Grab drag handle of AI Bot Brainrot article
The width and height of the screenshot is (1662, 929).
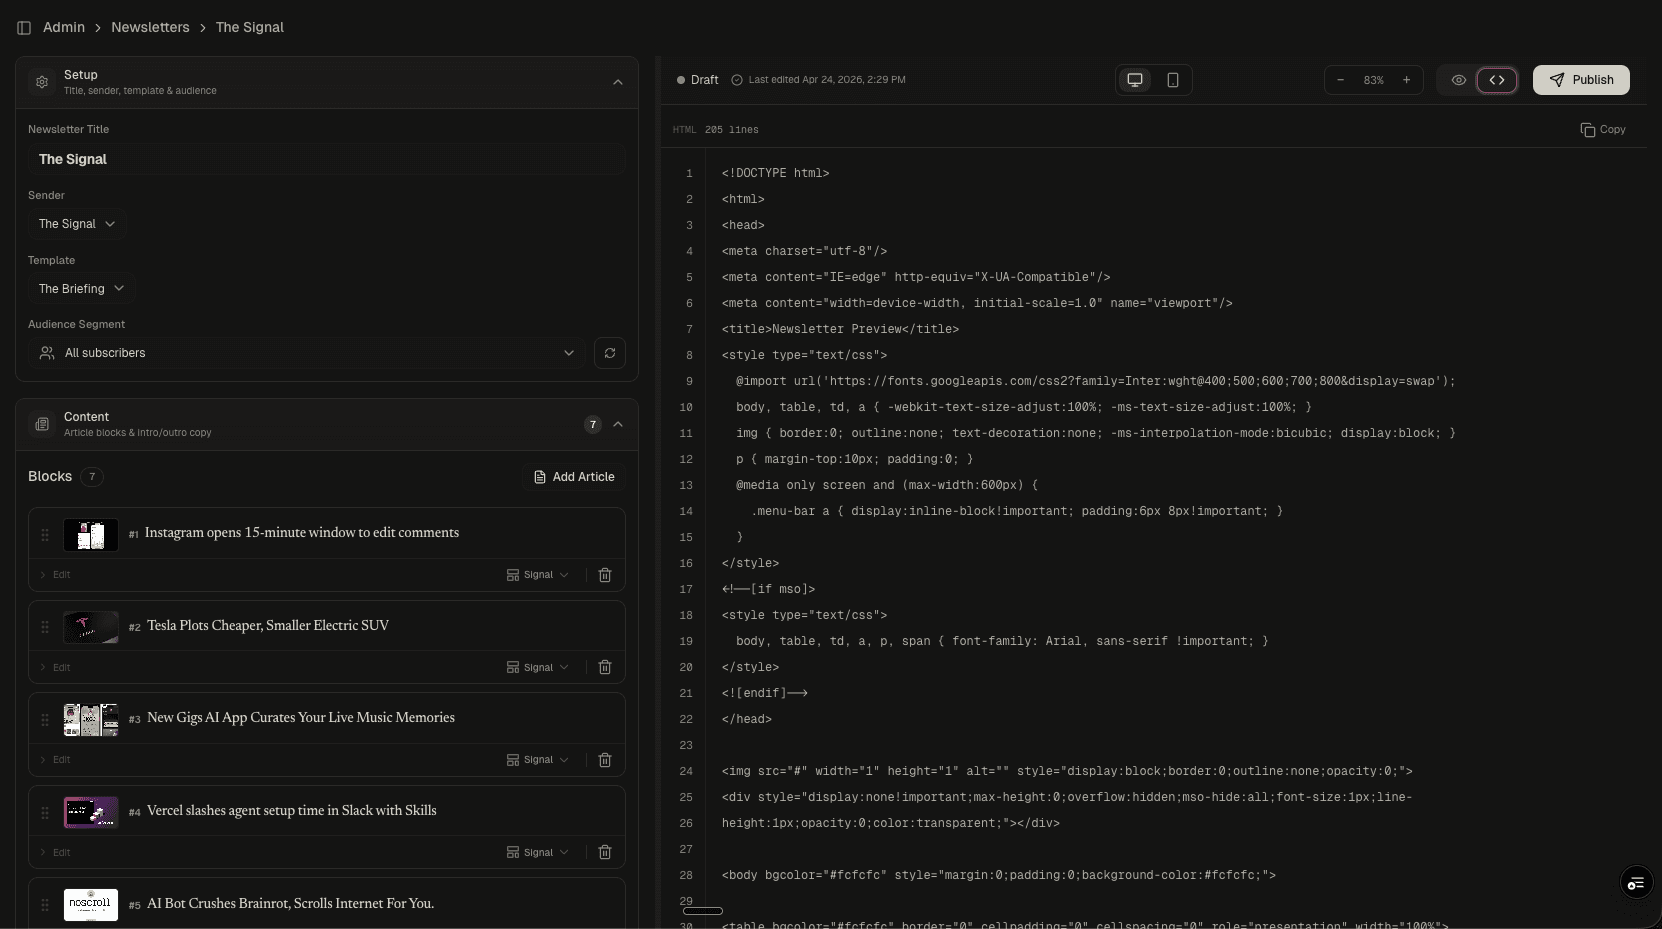point(45,905)
